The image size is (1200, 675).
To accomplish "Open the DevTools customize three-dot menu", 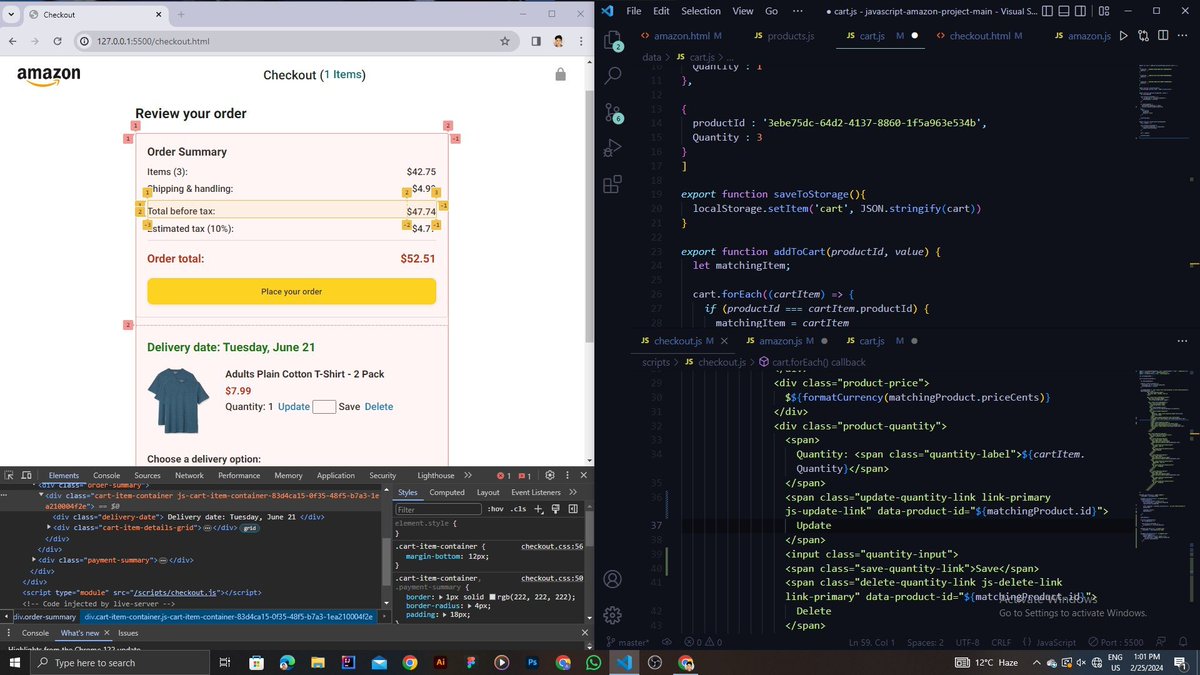I will [x=568, y=476].
